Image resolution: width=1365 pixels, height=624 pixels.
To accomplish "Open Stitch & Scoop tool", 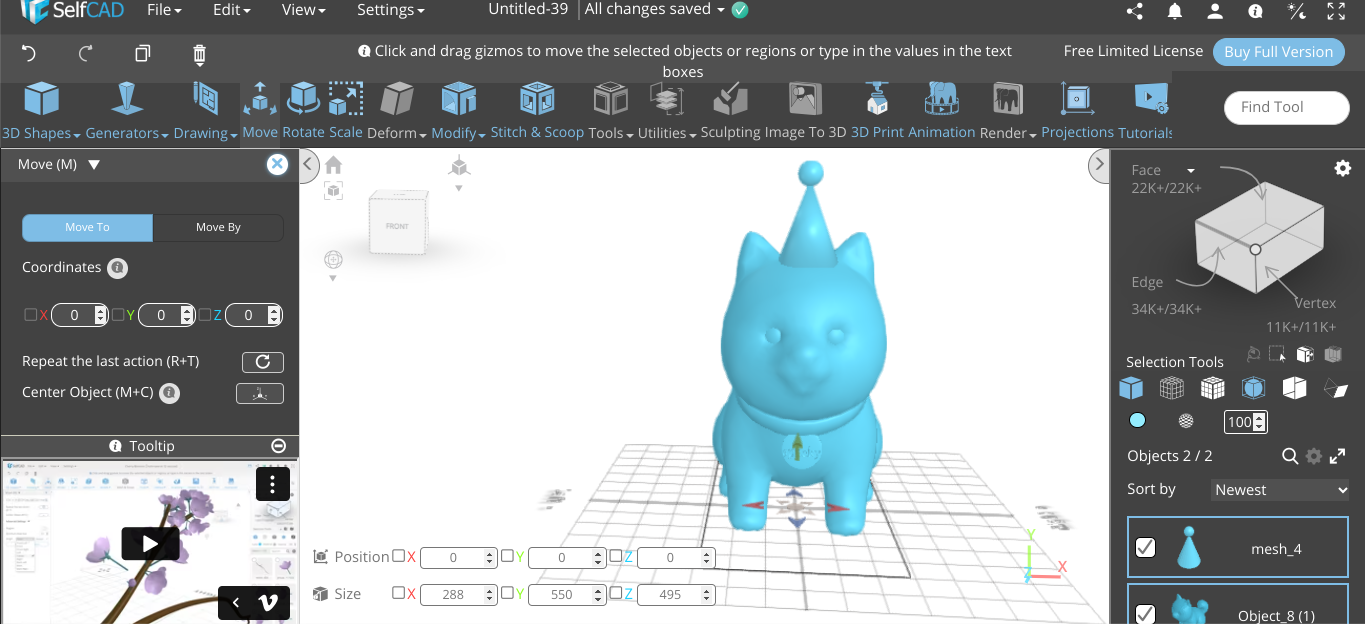I will tap(537, 112).
